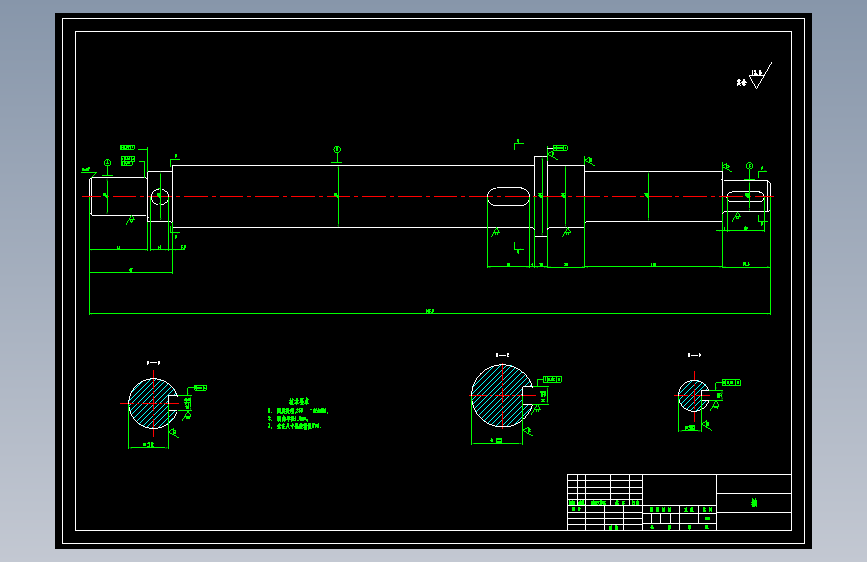Screen dimensions: 867x562
Task: Click the topmost tolerance frame above left shaft end
Action: (128, 148)
